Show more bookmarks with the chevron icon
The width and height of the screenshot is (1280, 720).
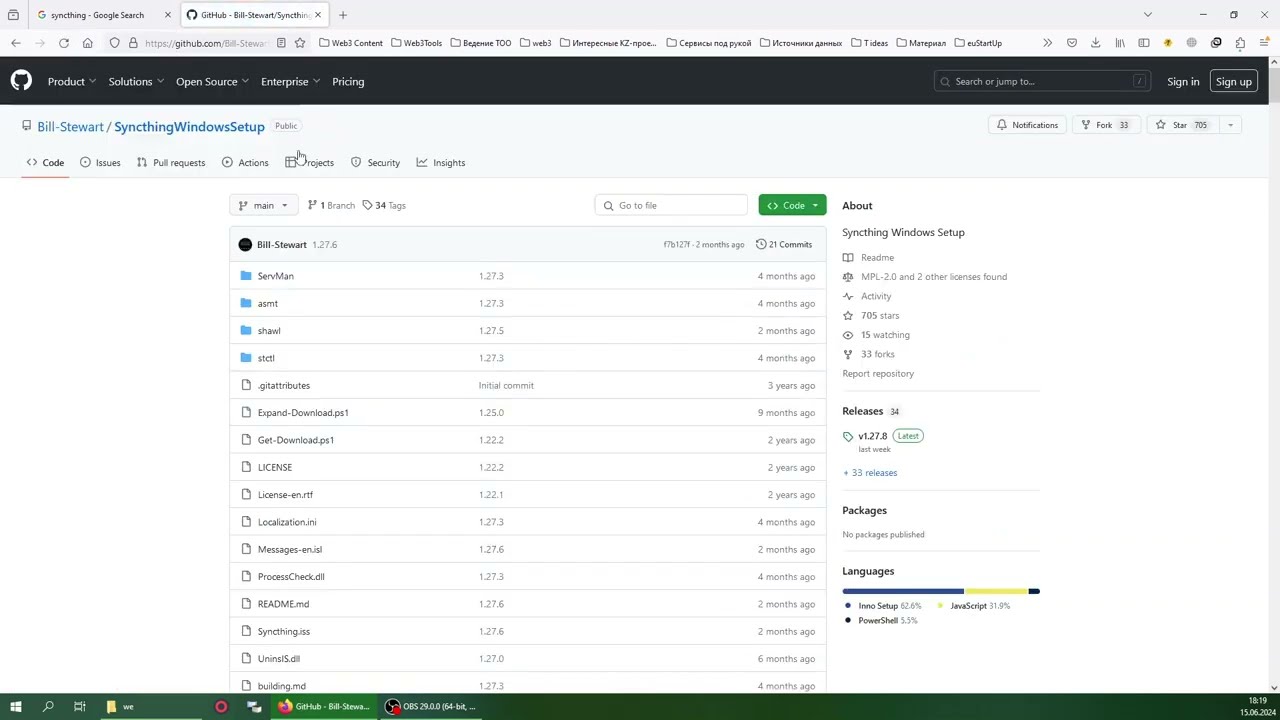1047,43
